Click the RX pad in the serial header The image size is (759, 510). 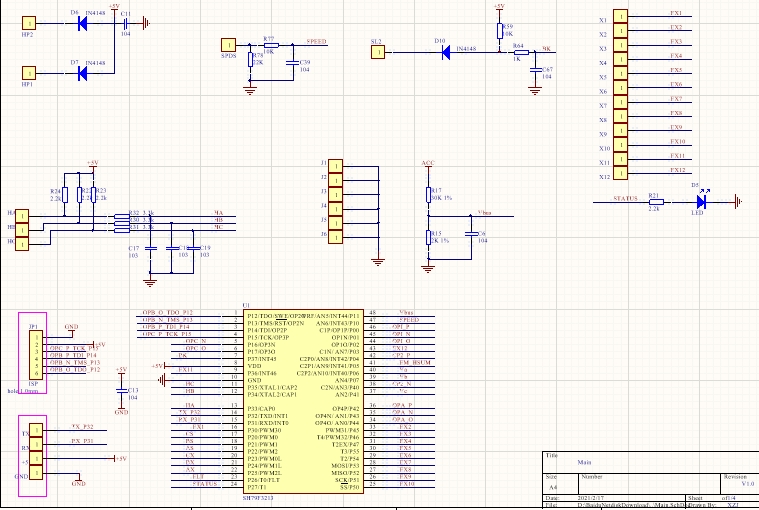[x=36, y=444]
